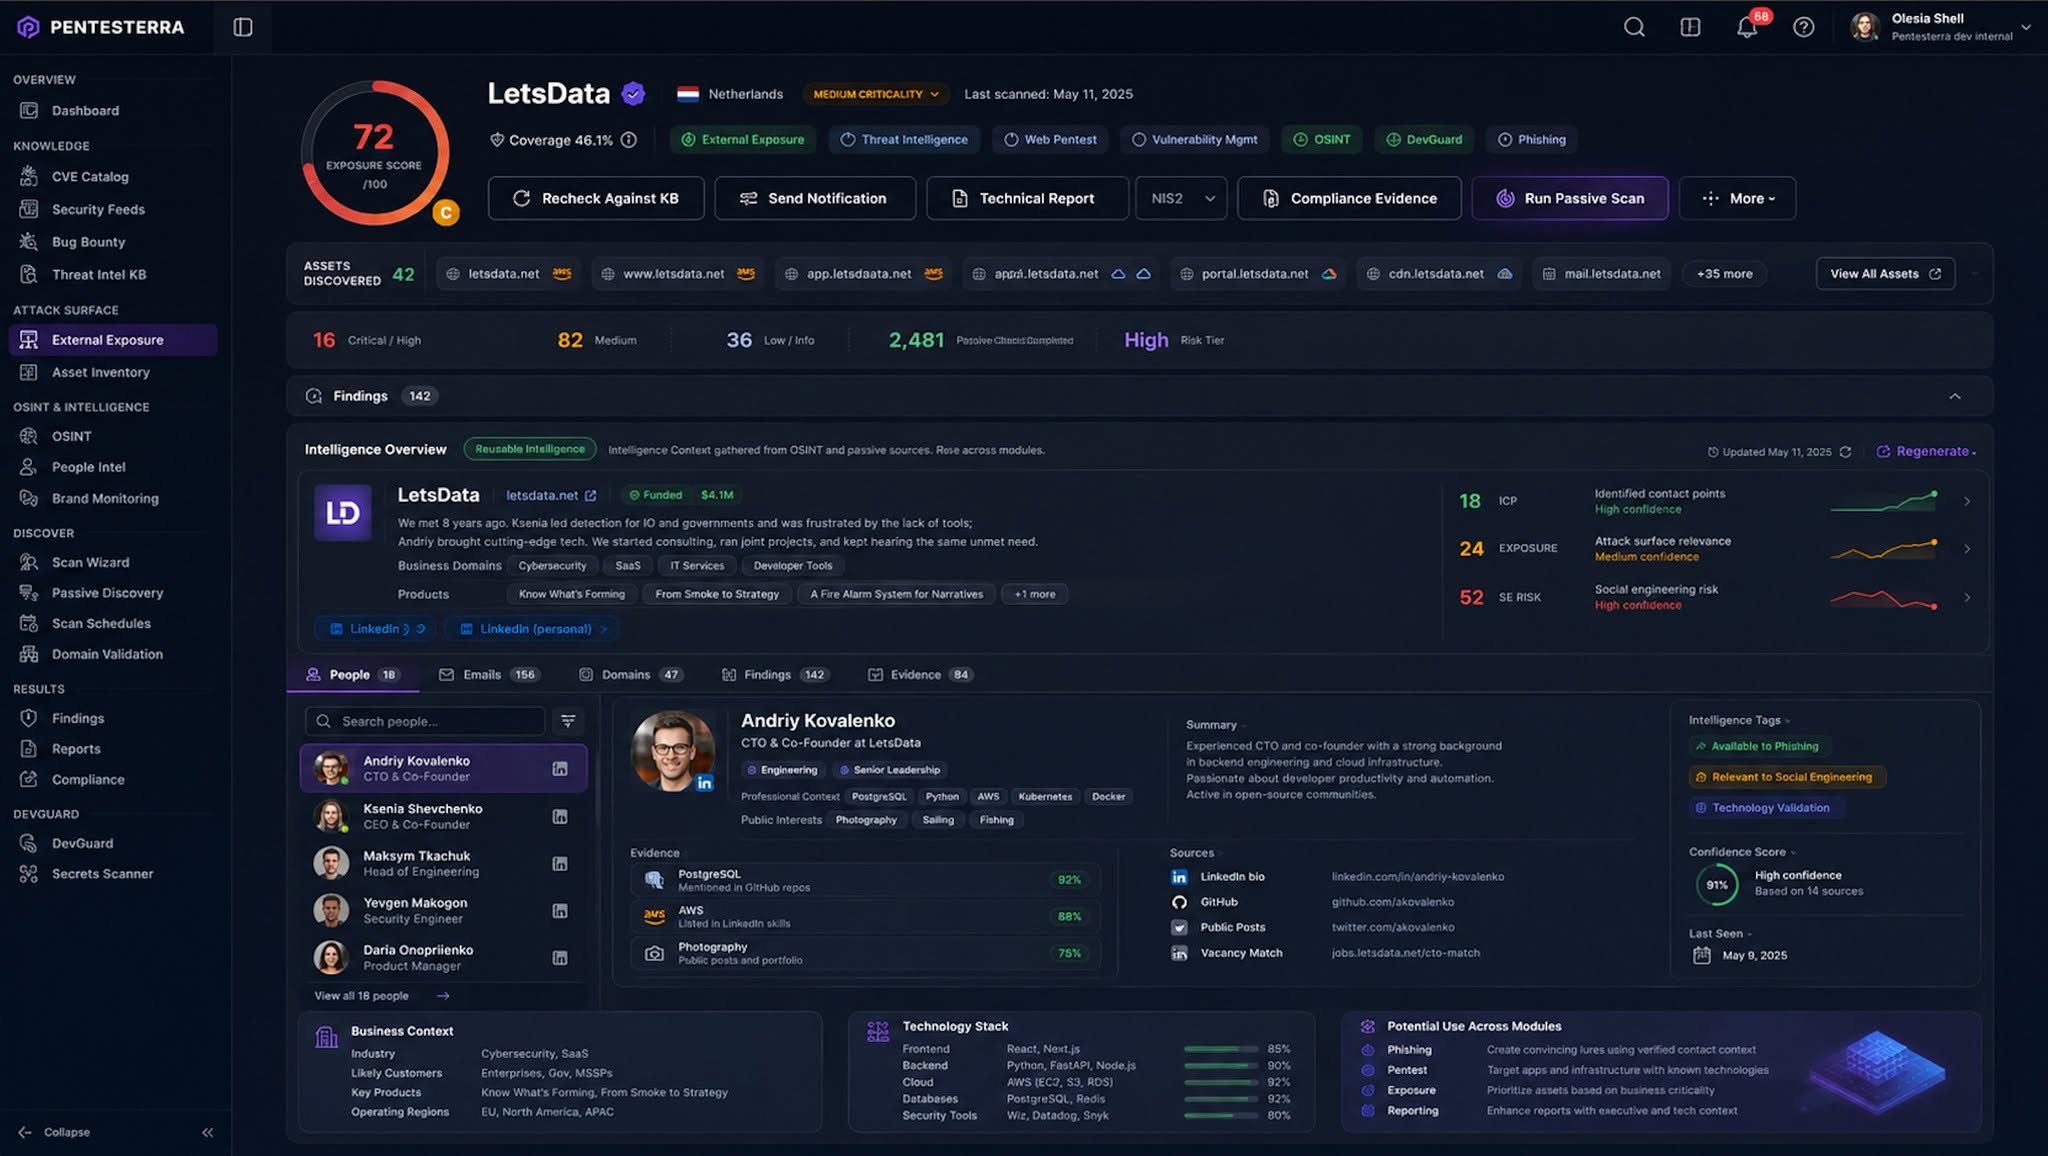This screenshot has height=1156, width=2048.
Task: Expand the SE Risk social engineering row
Action: click(1966, 597)
